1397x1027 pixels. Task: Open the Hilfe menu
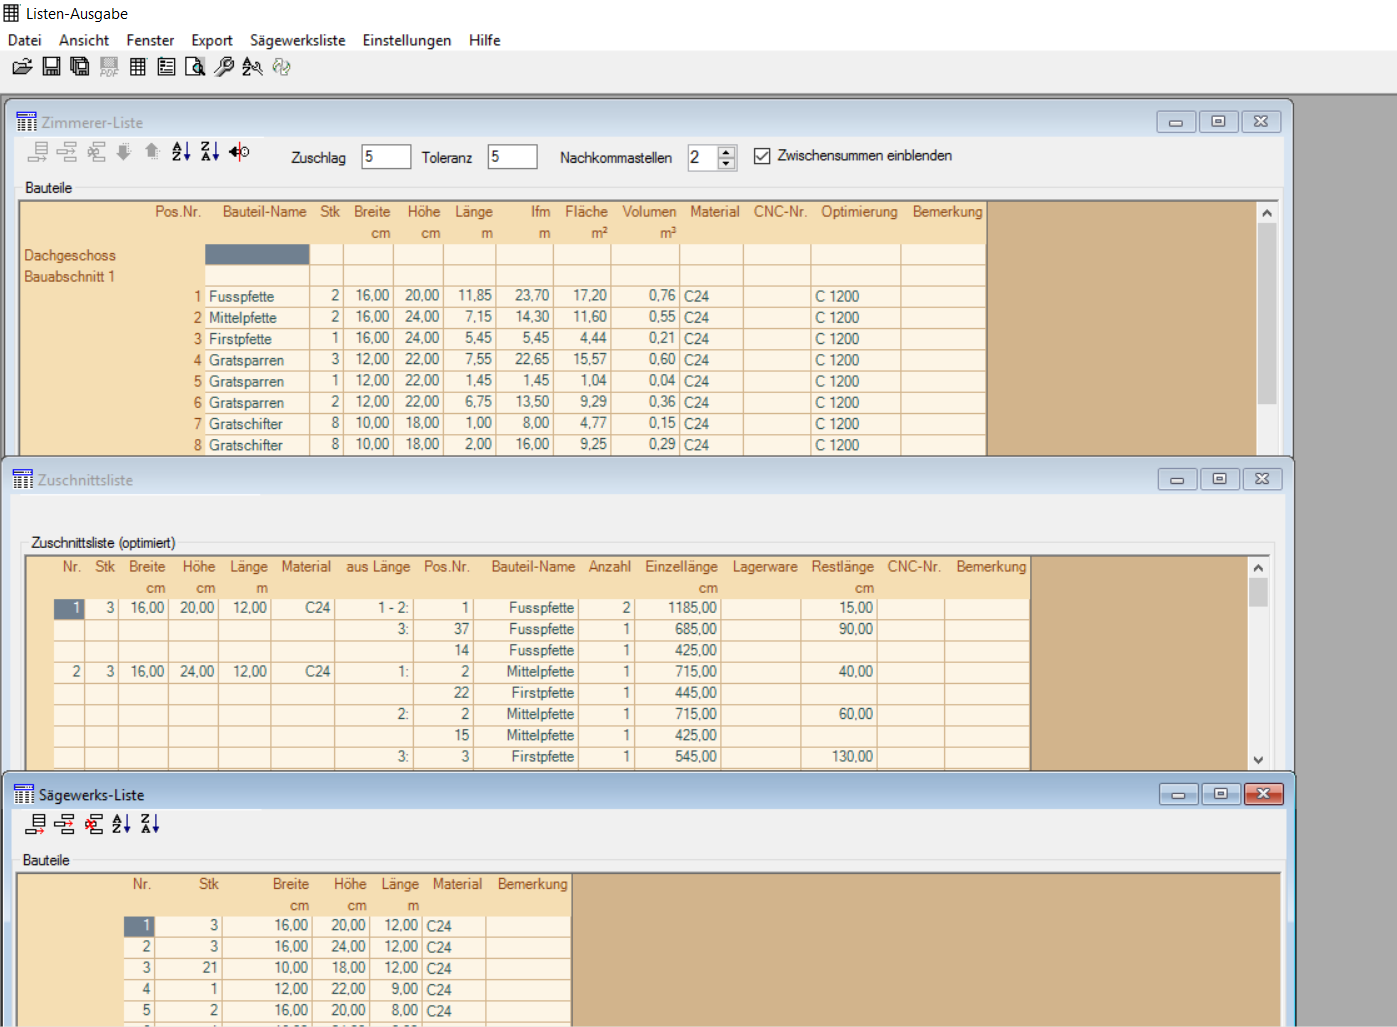tap(485, 40)
